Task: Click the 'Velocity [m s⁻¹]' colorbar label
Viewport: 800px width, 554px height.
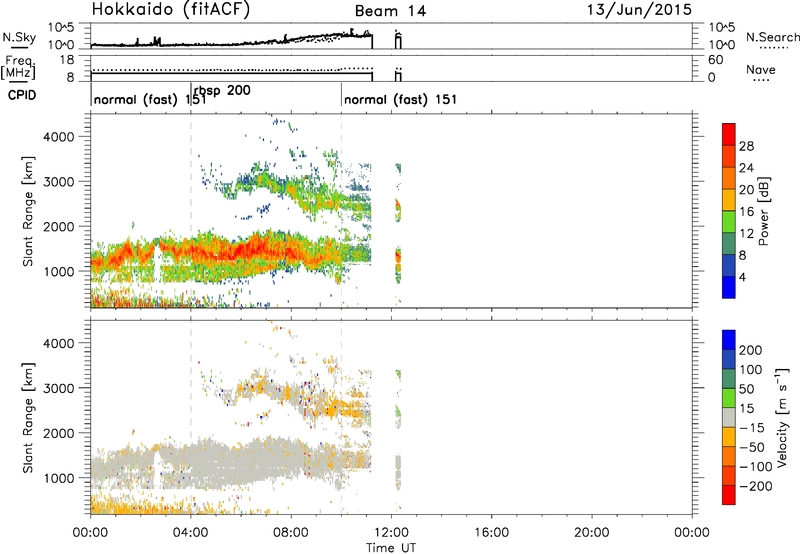Action: pos(782,417)
